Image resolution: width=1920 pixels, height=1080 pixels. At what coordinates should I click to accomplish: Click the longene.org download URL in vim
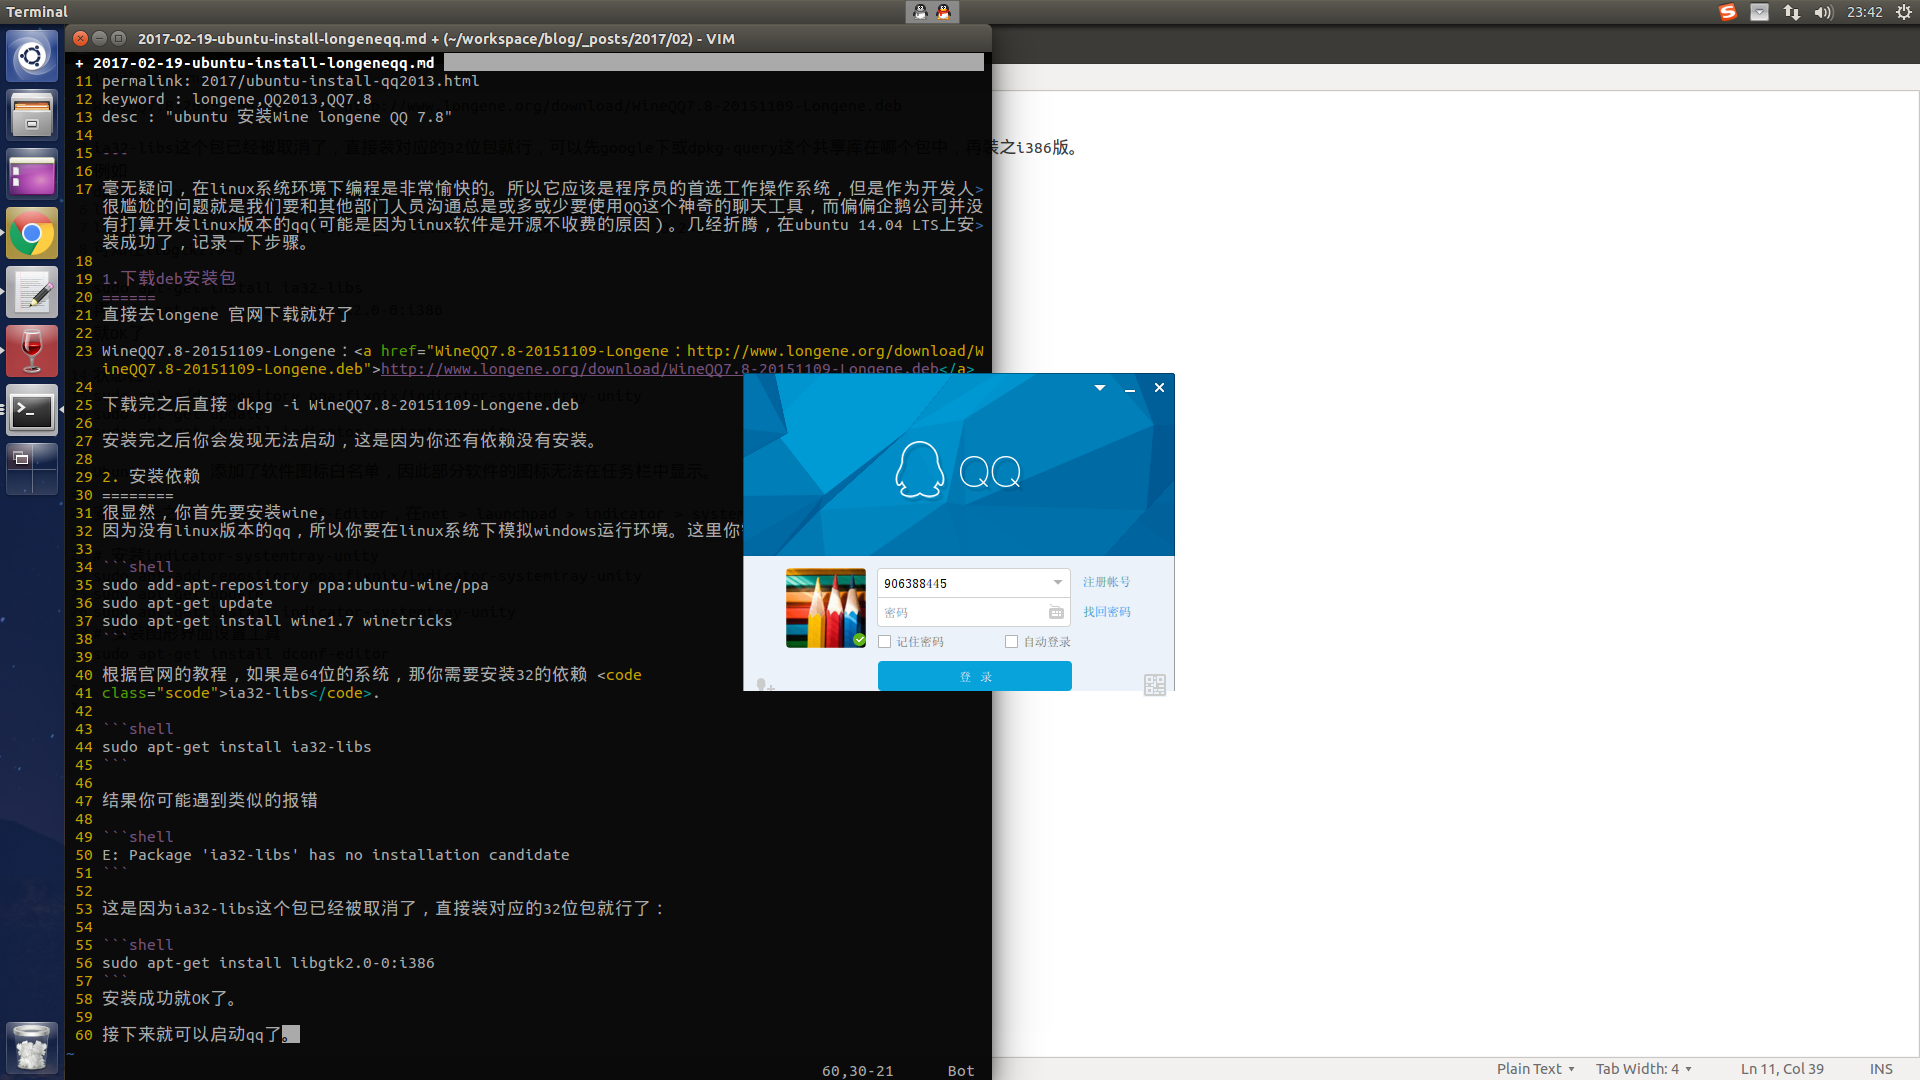click(x=661, y=369)
